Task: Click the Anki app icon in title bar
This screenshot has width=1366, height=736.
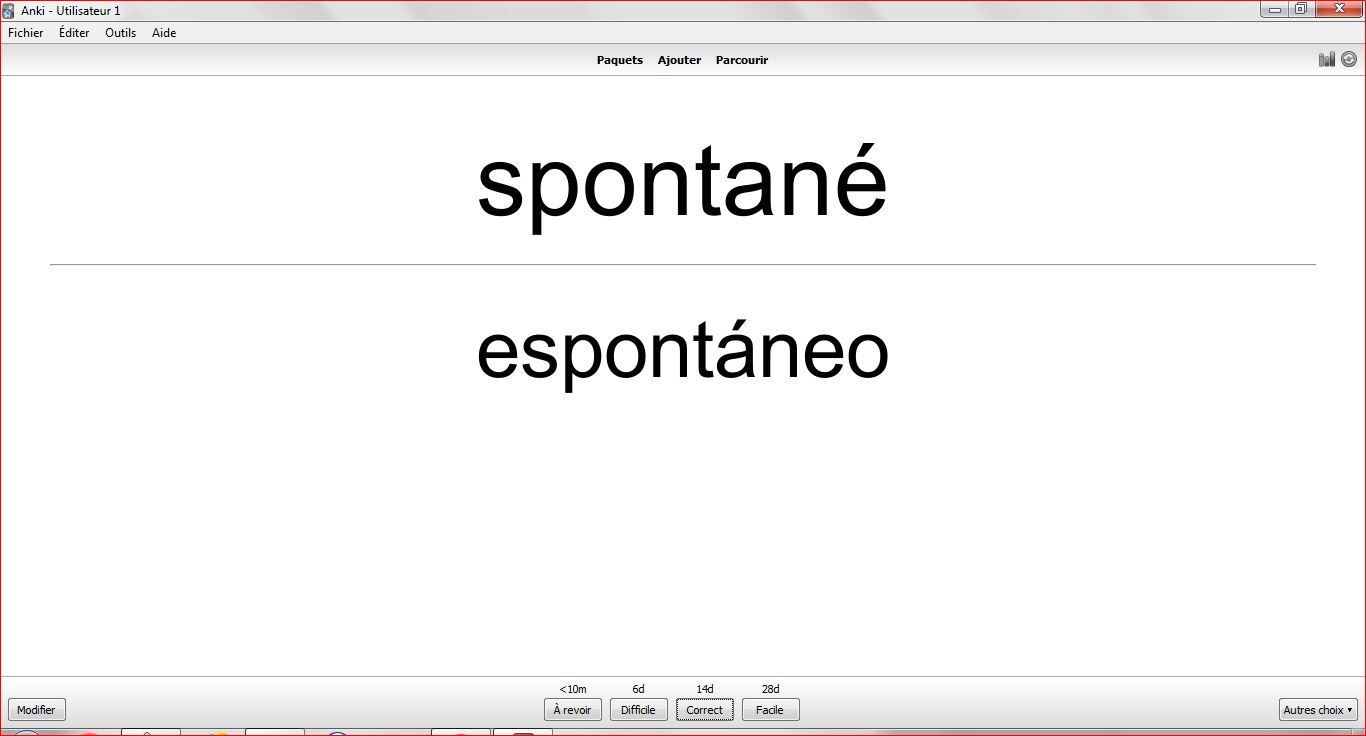Action: click(x=9, y=10)
